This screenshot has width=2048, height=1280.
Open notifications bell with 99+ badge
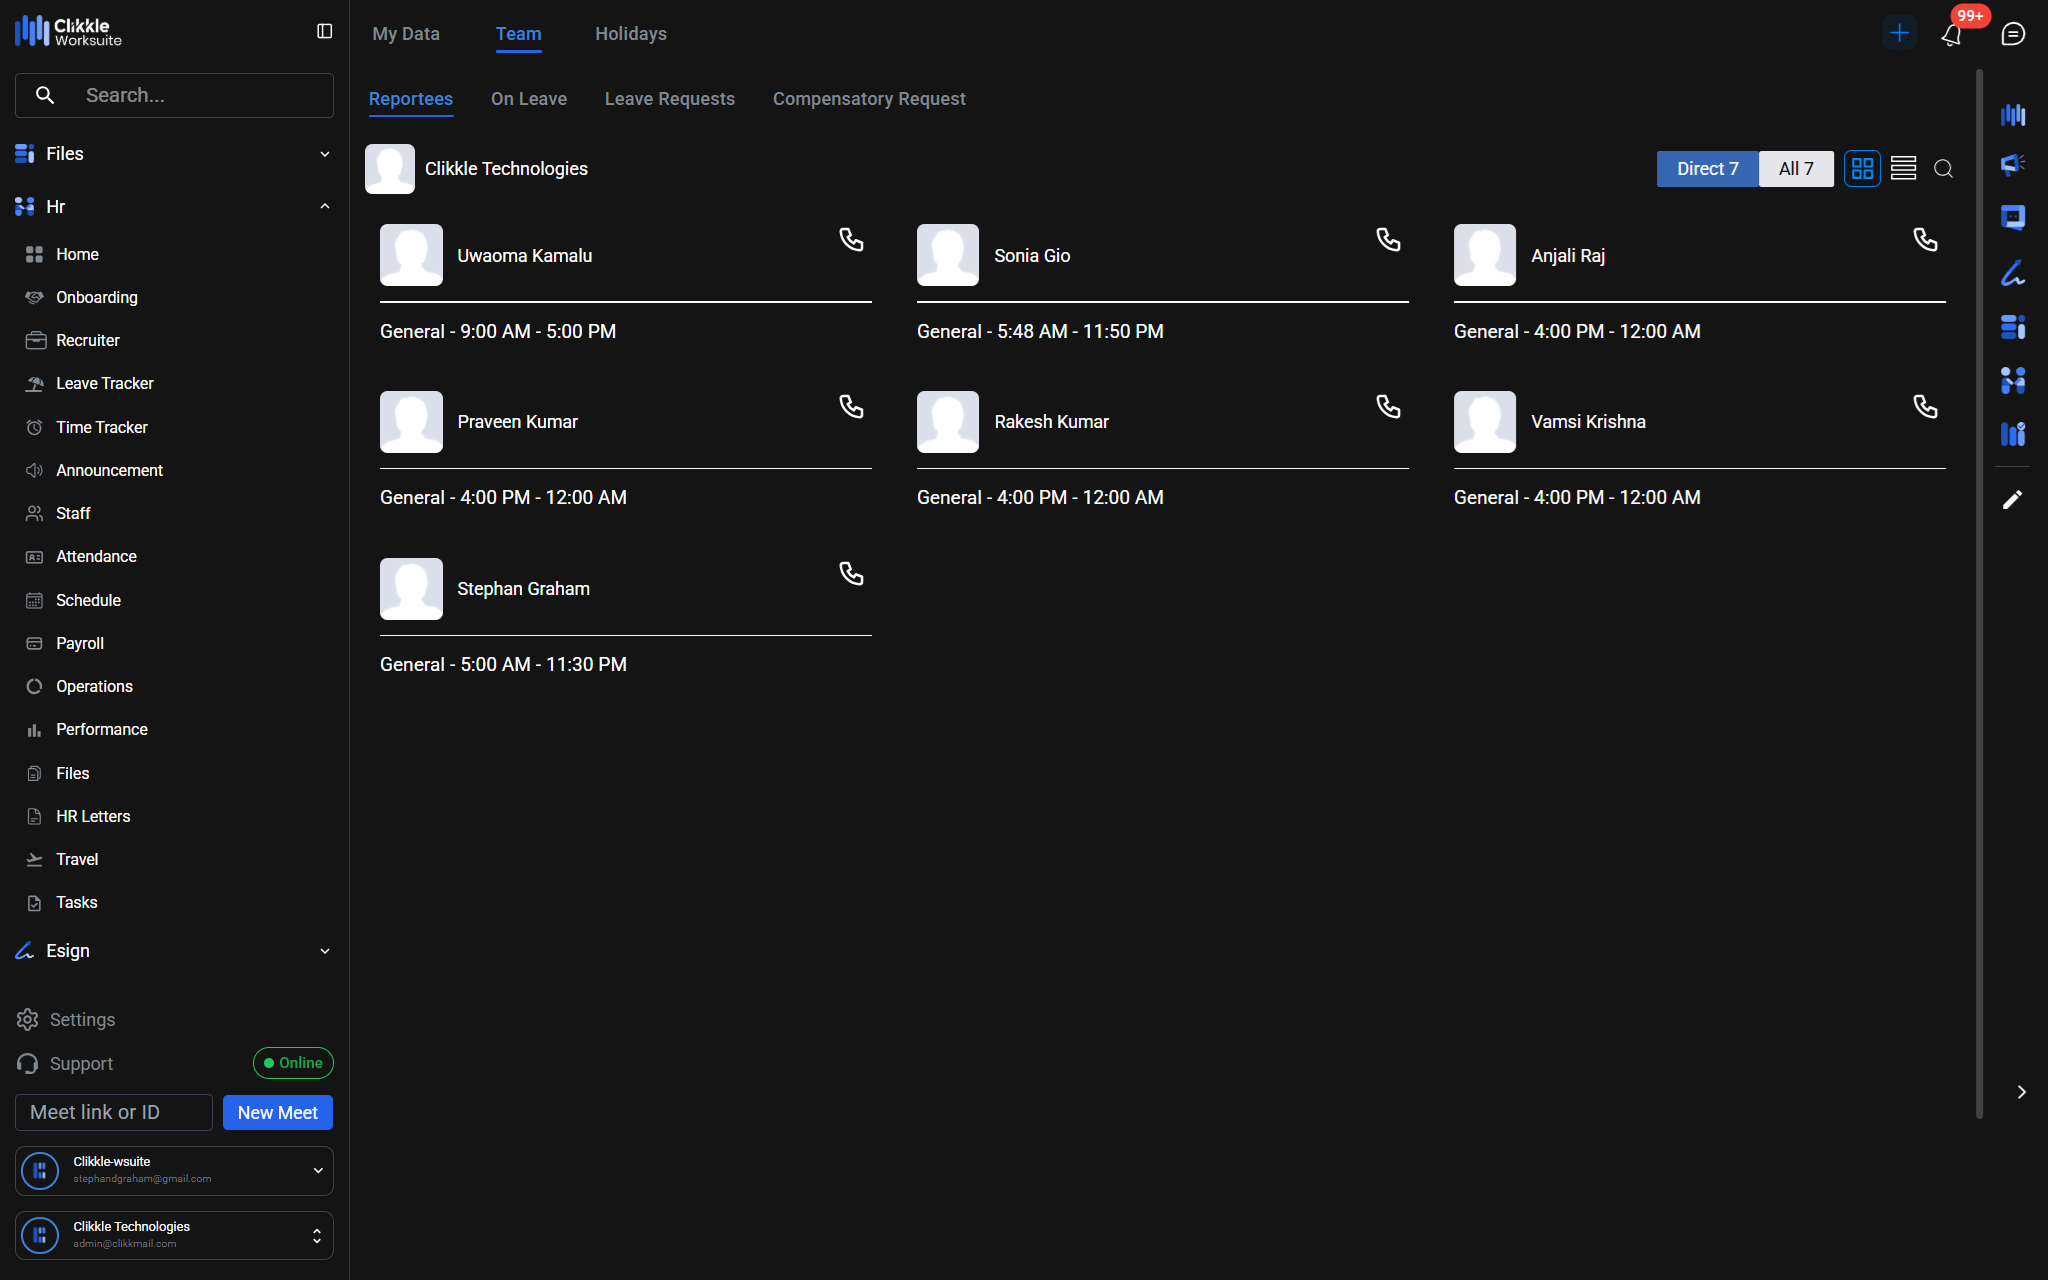(1951, 35)
